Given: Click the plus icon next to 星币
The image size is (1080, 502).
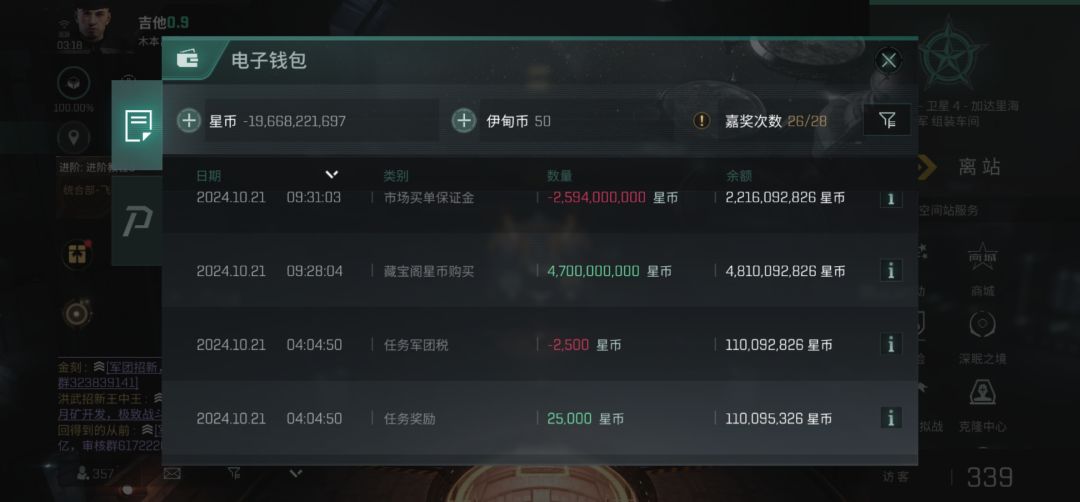Looking at the screenshot, I should pyautogui.click(x=189, y=121).
